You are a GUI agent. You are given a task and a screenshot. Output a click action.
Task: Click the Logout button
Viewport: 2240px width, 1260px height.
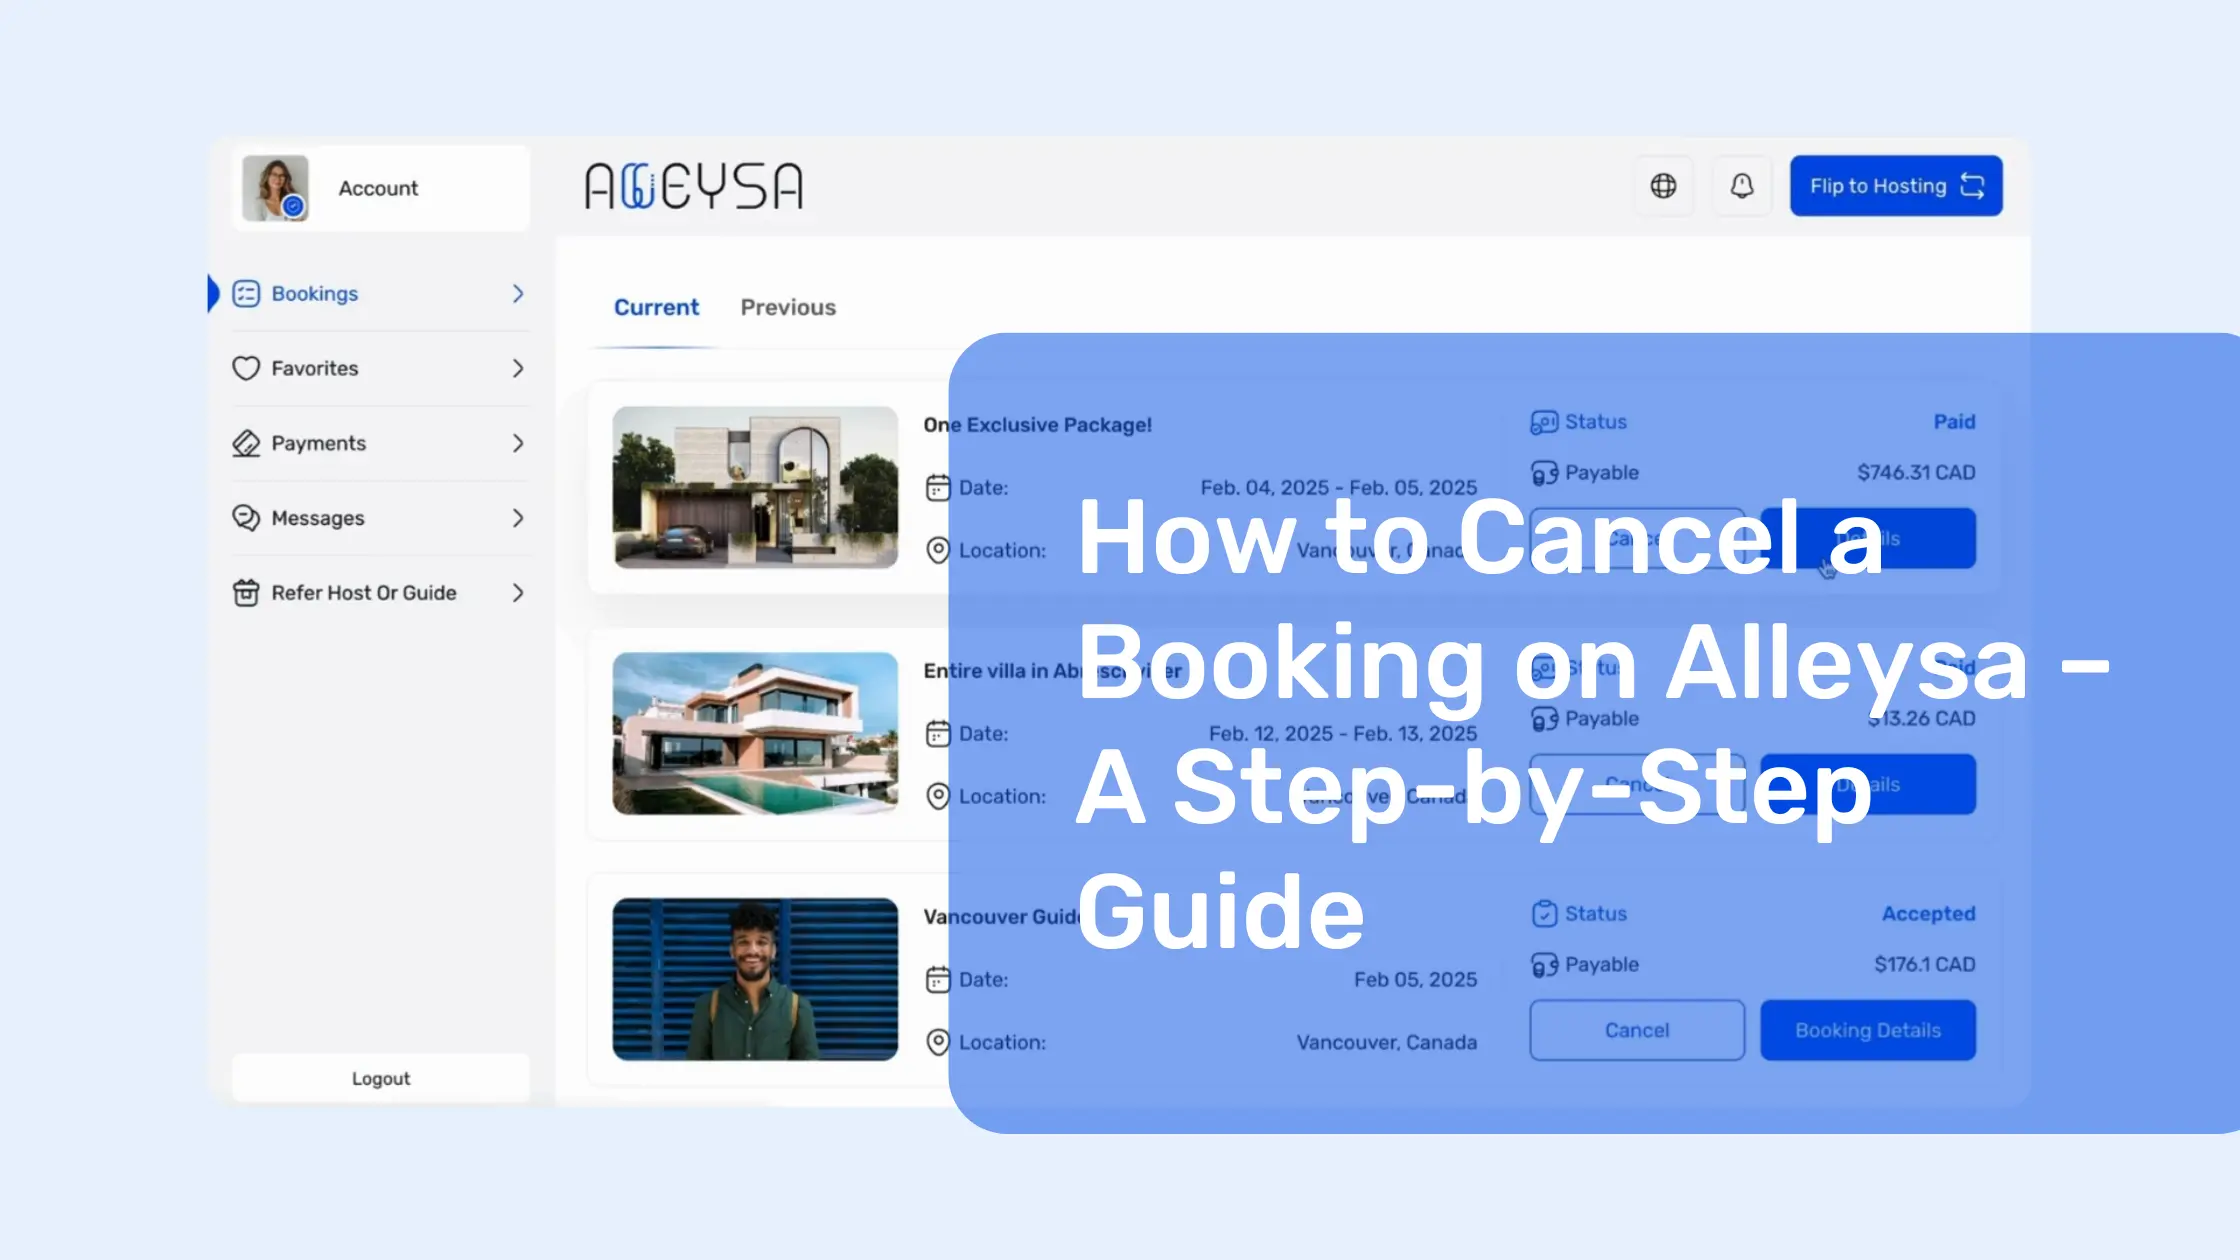pyautogui.click(x=381, y=1078)
